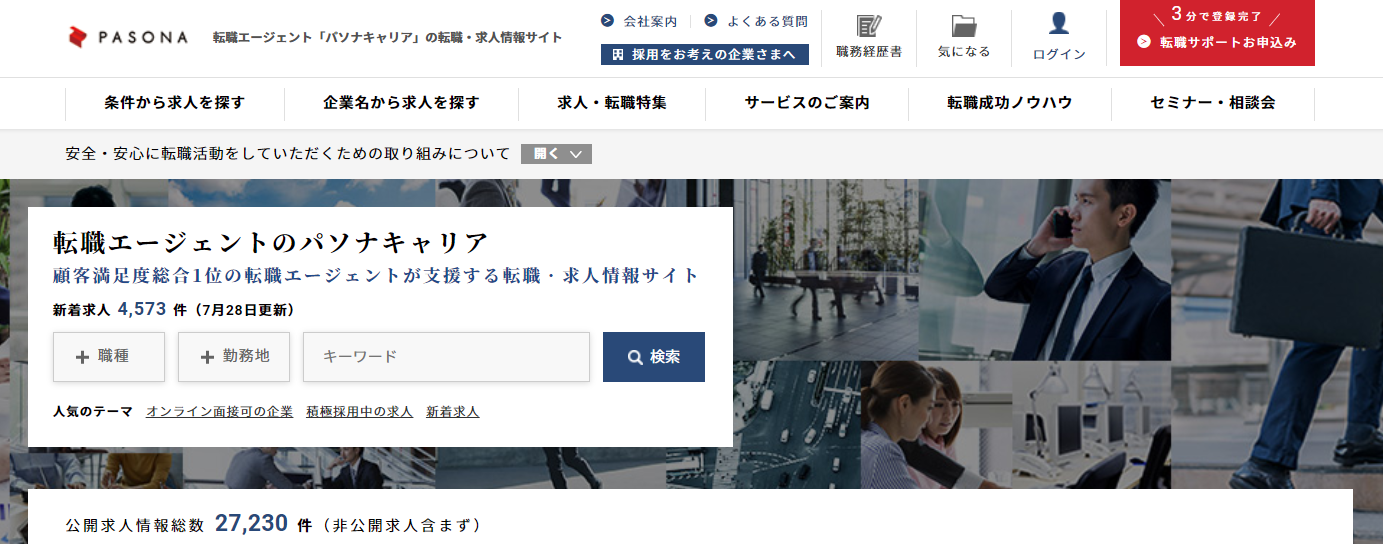Click the 27,230 public jobs total
Viewport: 1383px width, 557px height.
[x=251, y=523]
